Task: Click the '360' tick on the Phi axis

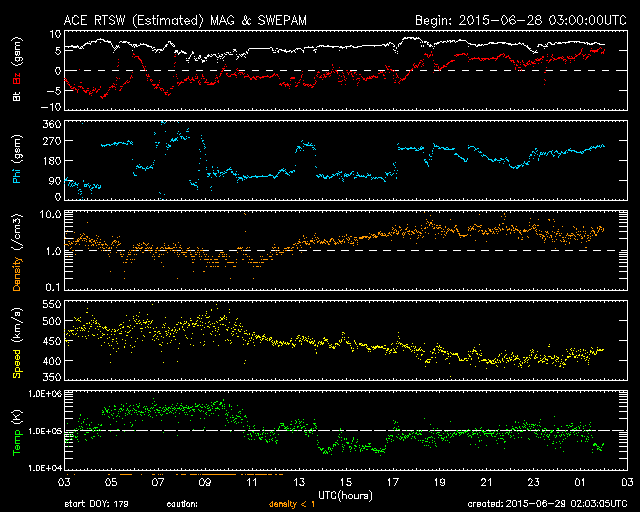Action: point(52,124)
